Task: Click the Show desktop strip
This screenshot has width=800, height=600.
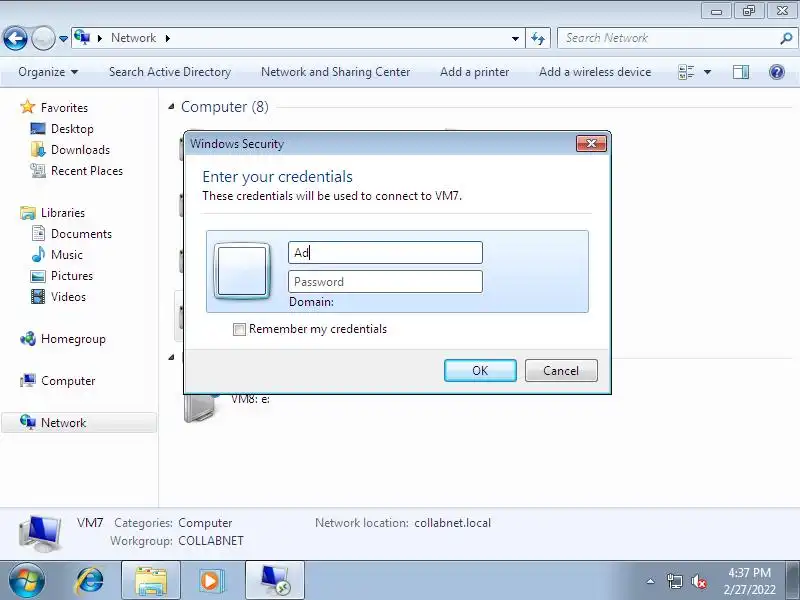Action: [x=794, y=581]
